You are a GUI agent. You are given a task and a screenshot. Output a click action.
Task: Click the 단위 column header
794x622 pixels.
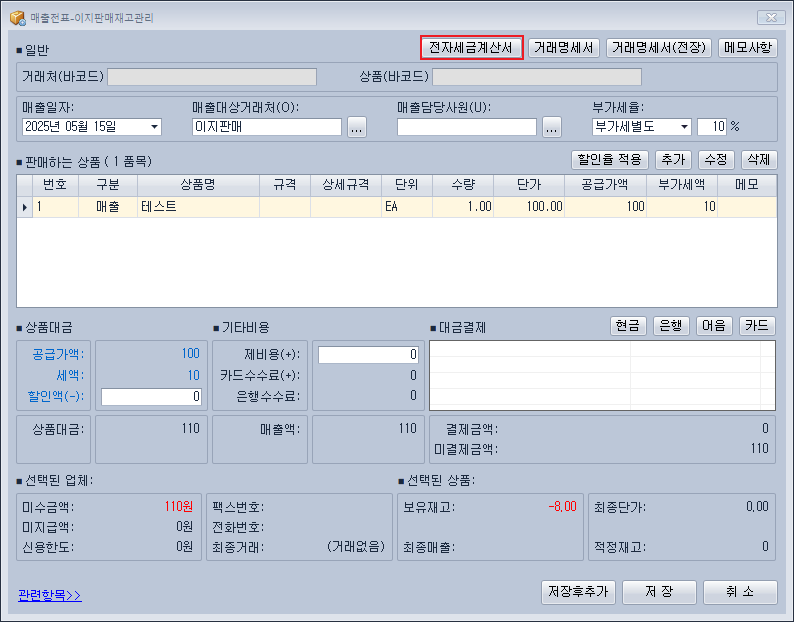coord(407,185)
